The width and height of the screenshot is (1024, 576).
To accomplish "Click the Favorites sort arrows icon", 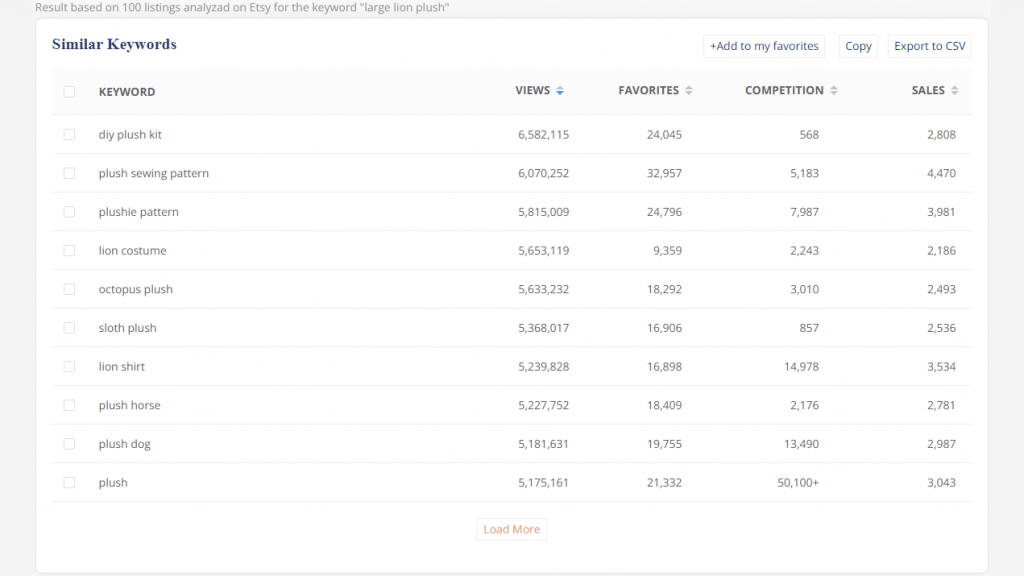I will pos(688,91).
